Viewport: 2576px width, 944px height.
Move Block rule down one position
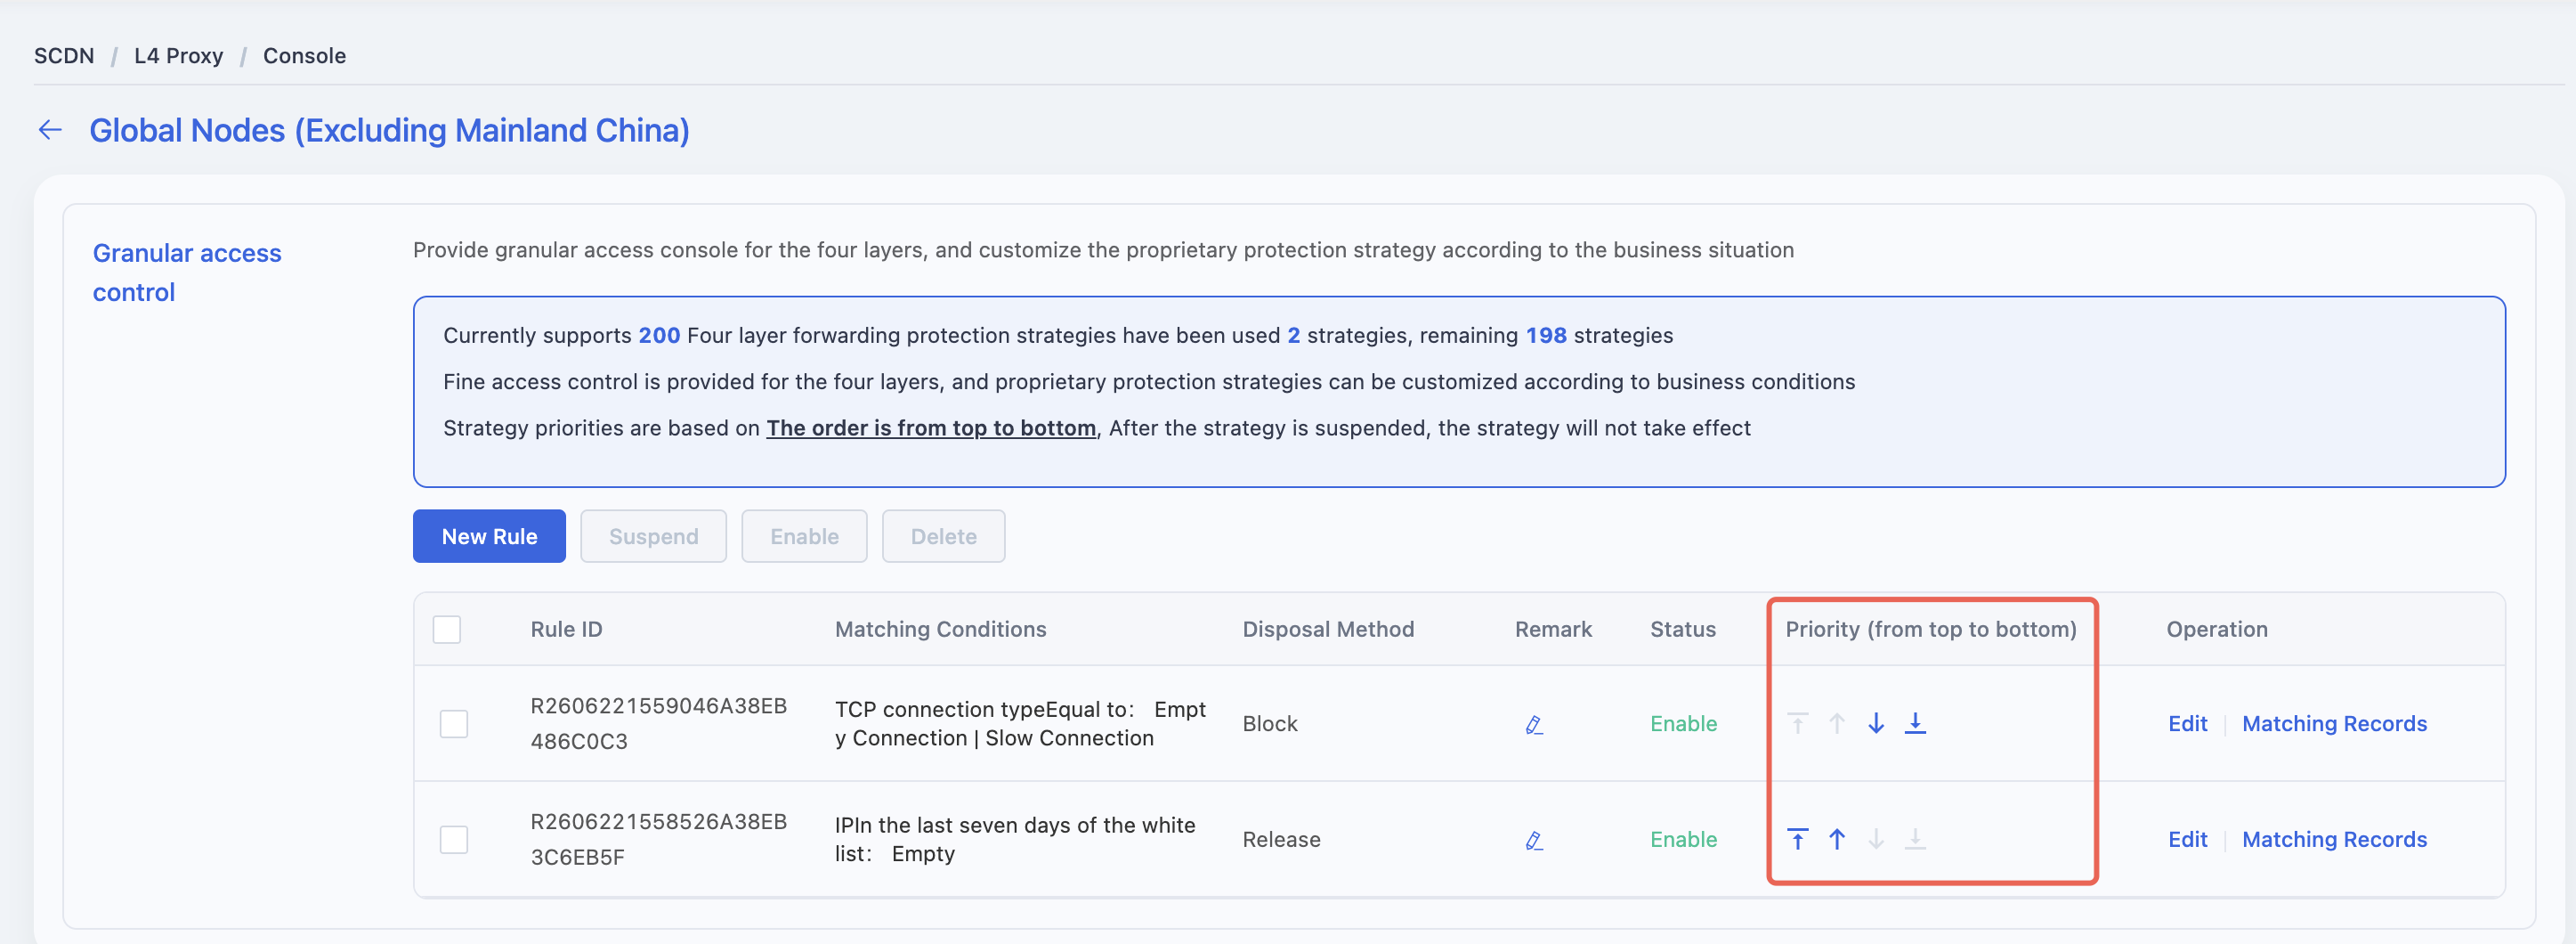pyautogui.click(x=1875, y=723)
